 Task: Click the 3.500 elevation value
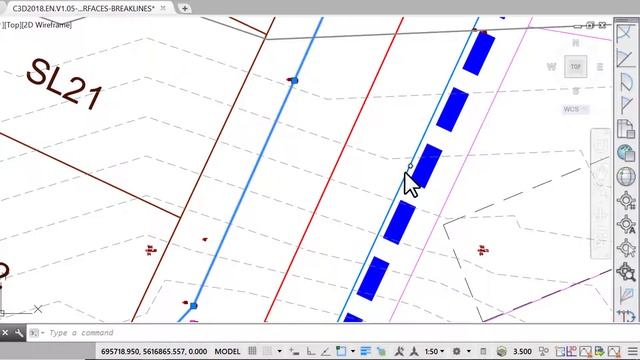coord(522,351)
